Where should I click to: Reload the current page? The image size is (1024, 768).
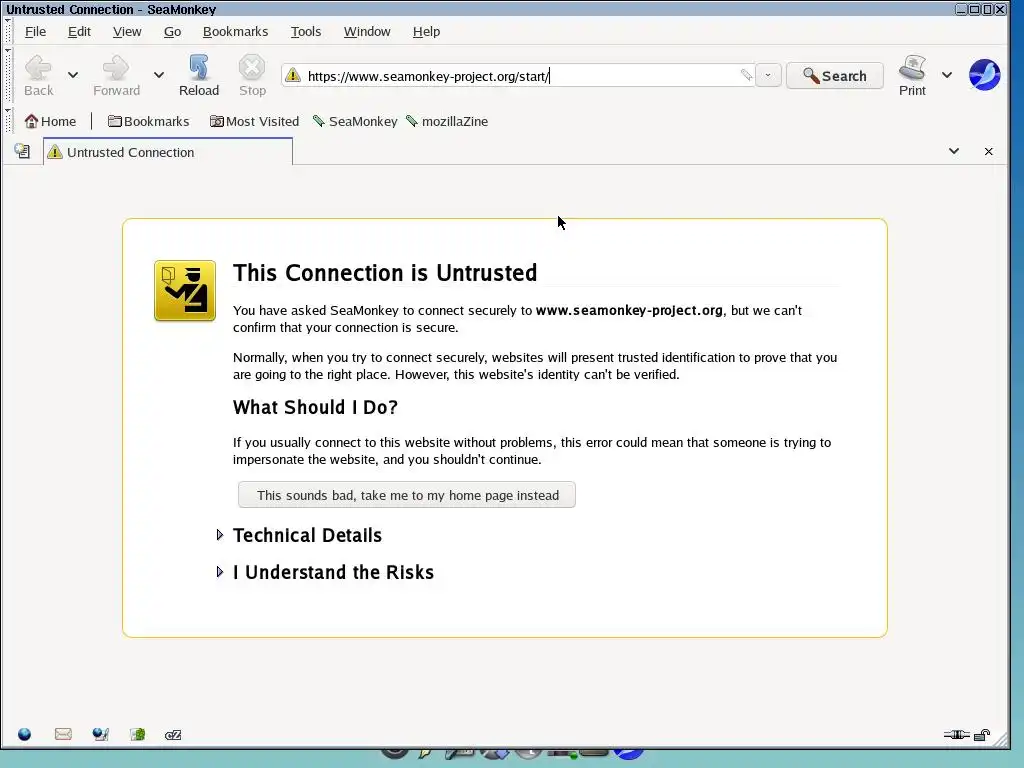pyautogui.click(x=199, y=76)
